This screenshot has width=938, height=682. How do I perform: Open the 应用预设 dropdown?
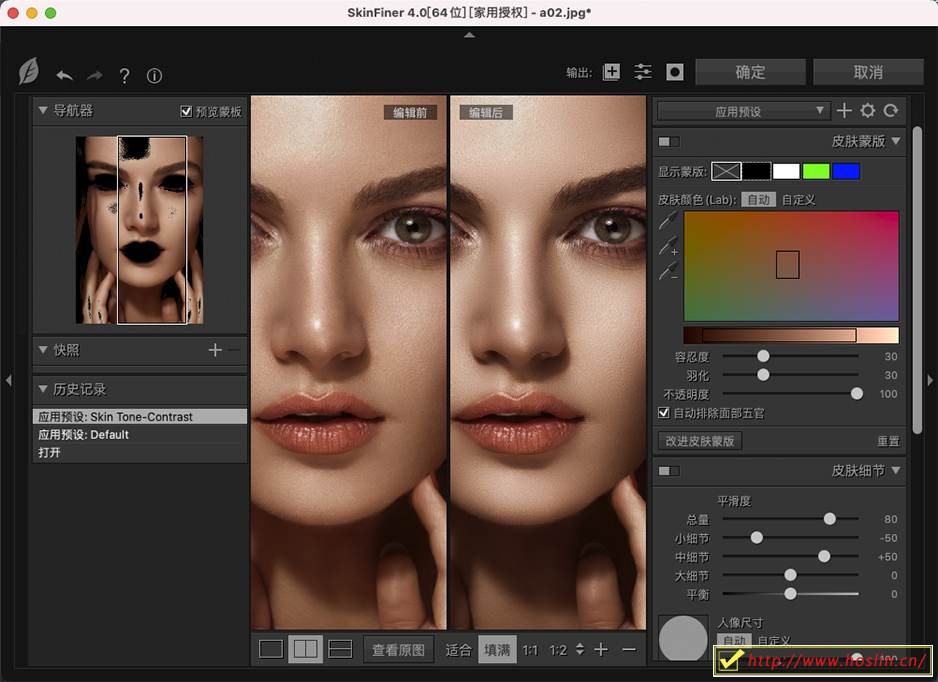coord(743,111)
